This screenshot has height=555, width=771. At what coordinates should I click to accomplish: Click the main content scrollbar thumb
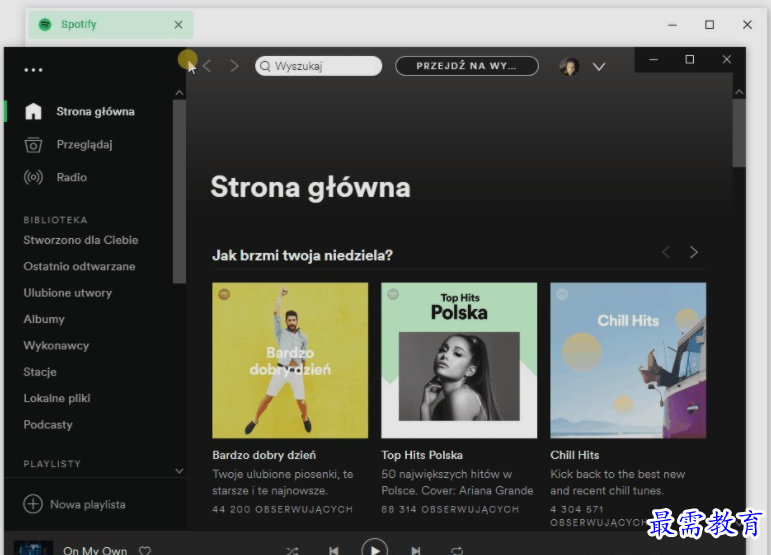pyautogui.click(x=739, y=133)
